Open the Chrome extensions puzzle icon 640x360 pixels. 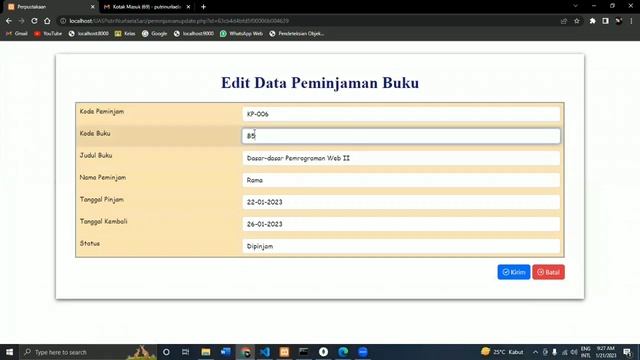click(592, 21)
